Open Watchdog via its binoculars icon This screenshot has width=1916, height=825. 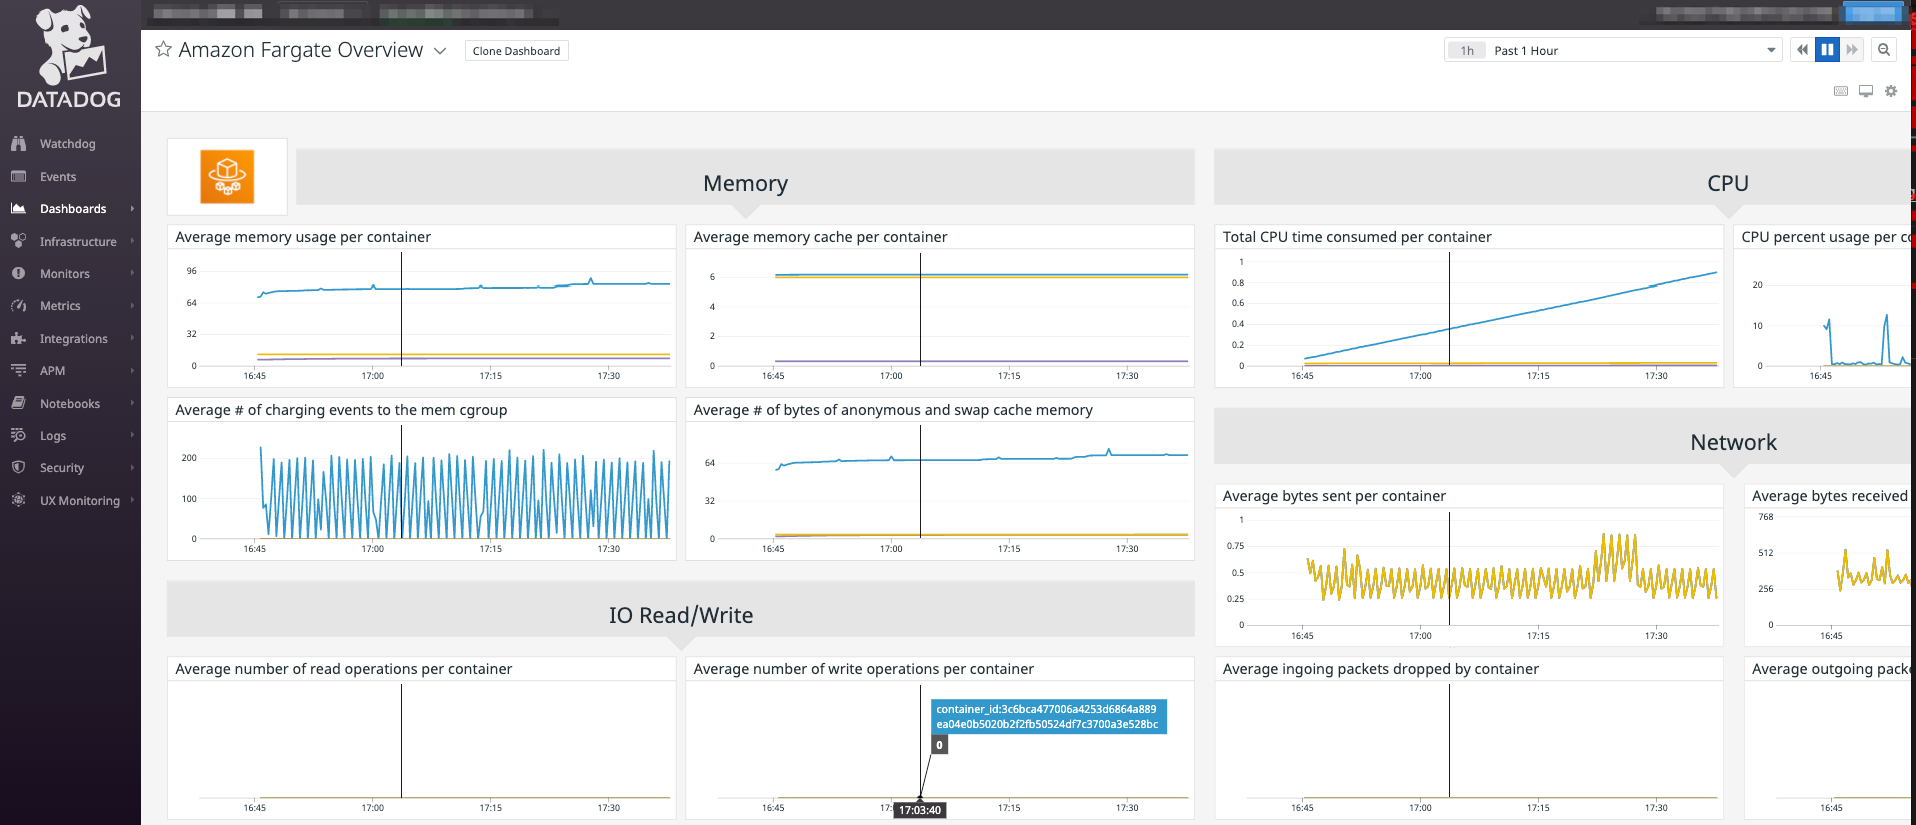click(18, 144)
